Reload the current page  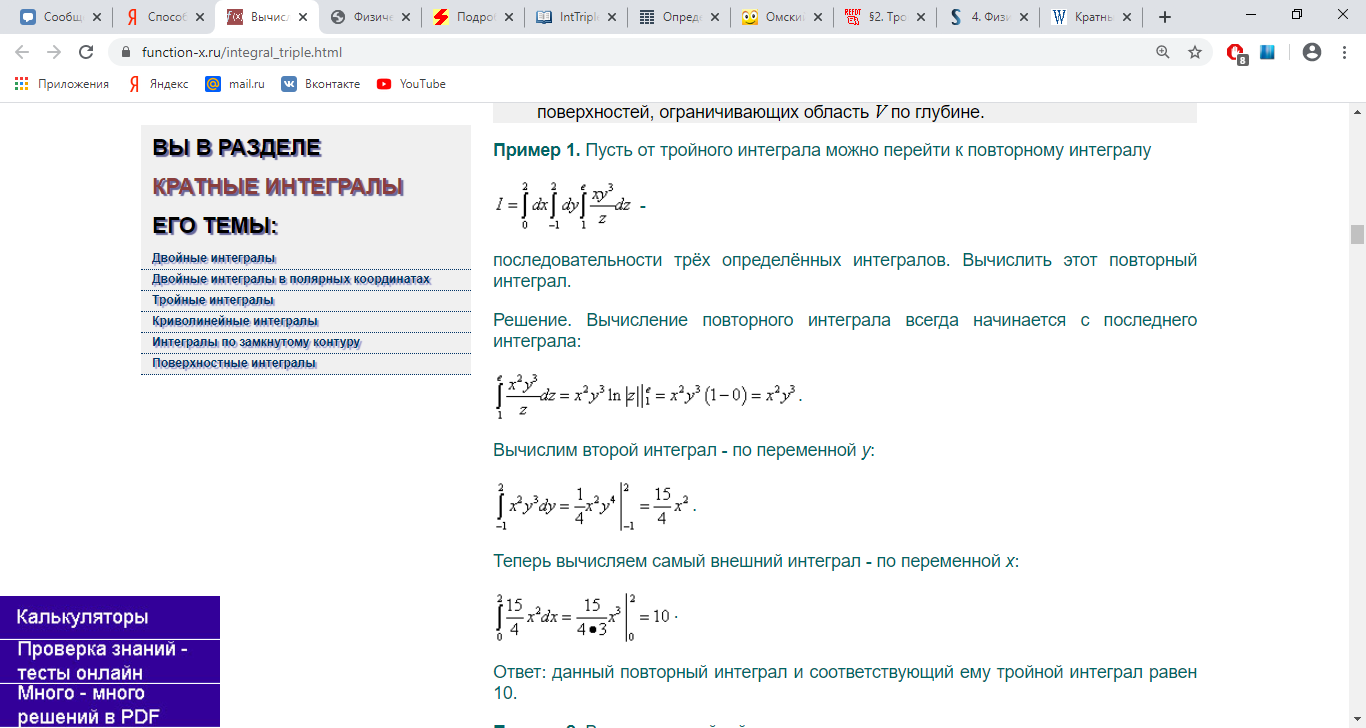click(86, 52)
